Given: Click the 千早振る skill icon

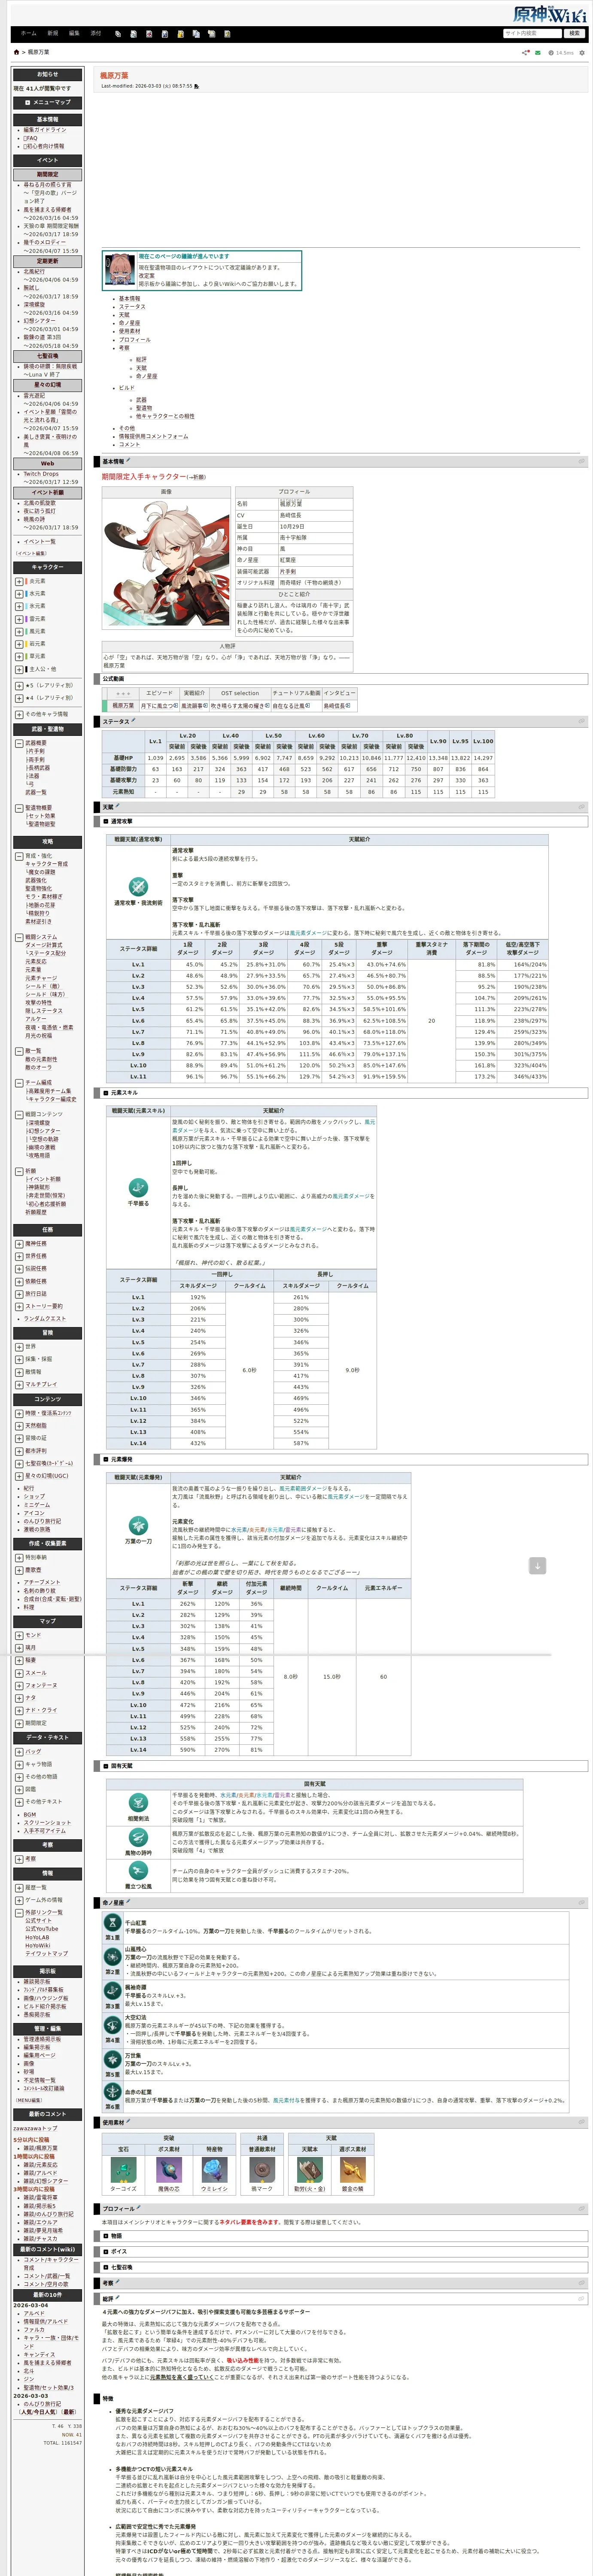Looking at the screenshot, I should click(138, 1187).
